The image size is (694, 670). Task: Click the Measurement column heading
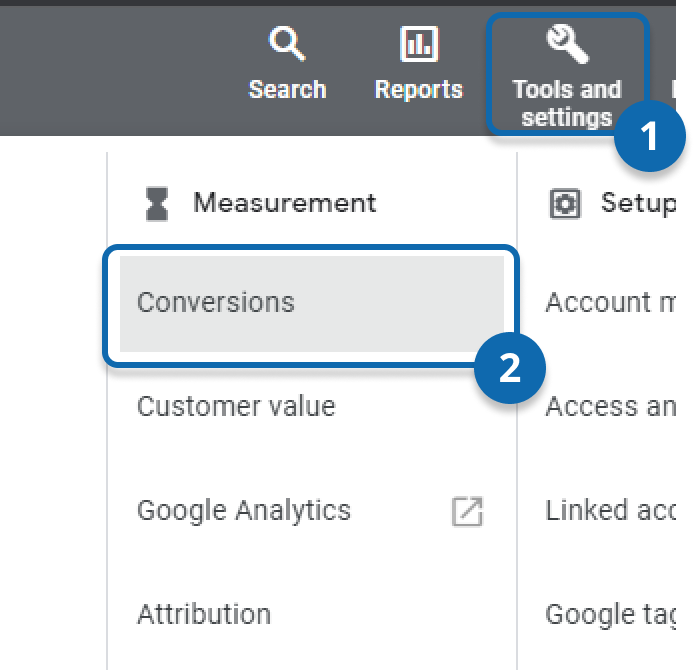click(x=285, y=203)
